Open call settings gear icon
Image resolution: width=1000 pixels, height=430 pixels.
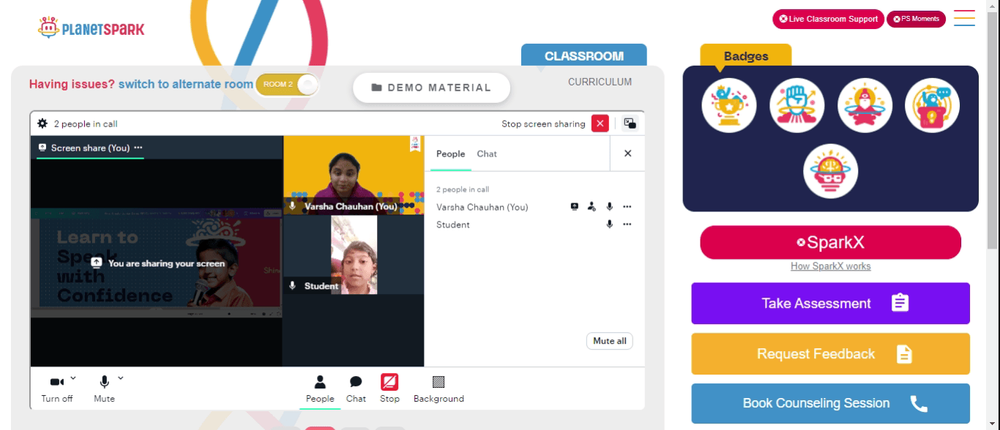pyautogui.click(x=43, y=124)
